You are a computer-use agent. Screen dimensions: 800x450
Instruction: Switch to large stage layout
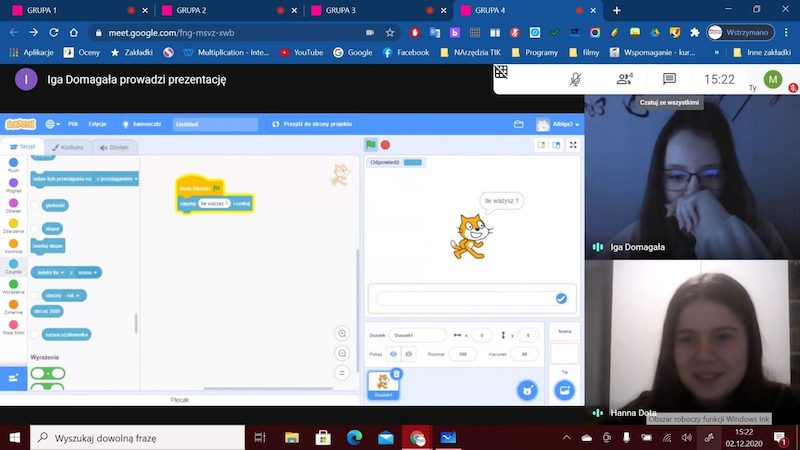pyautogui.click(x=557, y=145)
